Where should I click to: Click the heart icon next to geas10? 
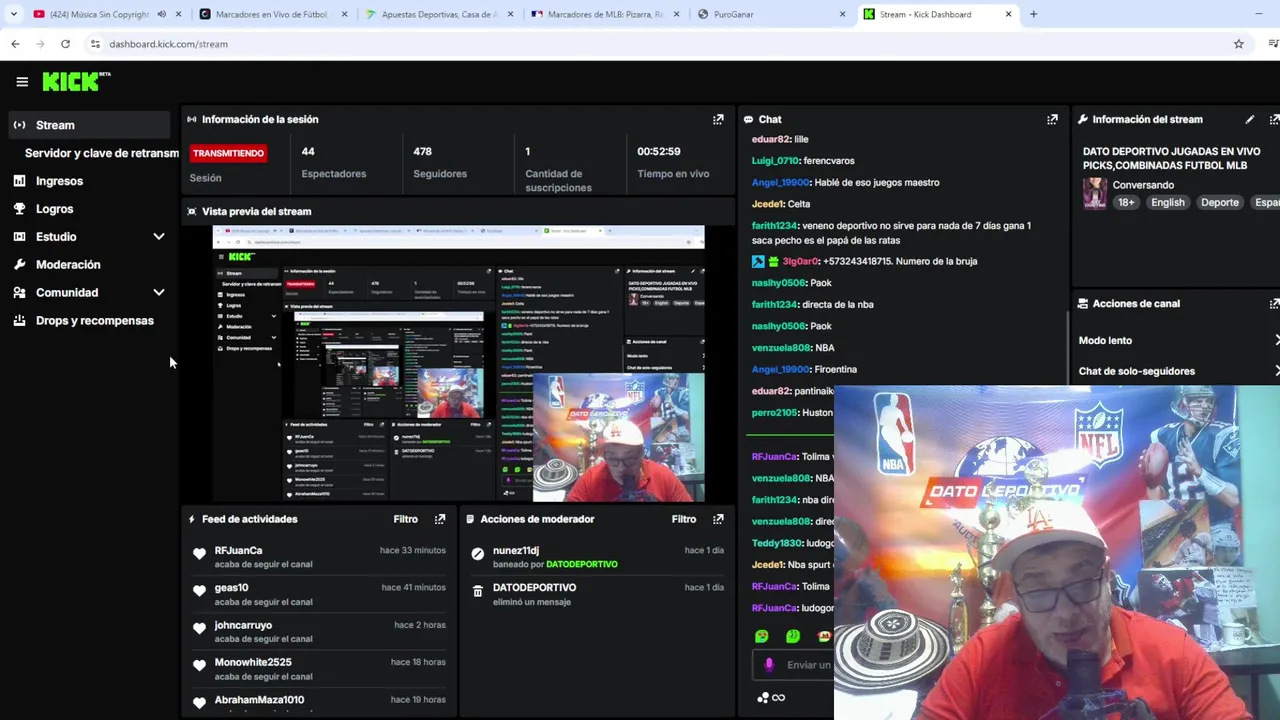[x=199, y=591]
